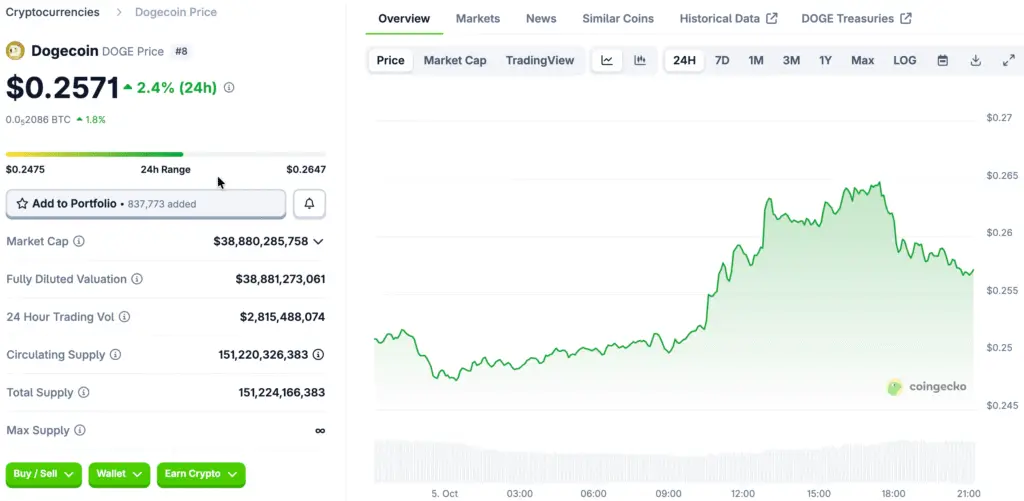Click info icon next to Circulating Supply value
Viewport: 1024px width, 501px height.
[x=318, y=355]
